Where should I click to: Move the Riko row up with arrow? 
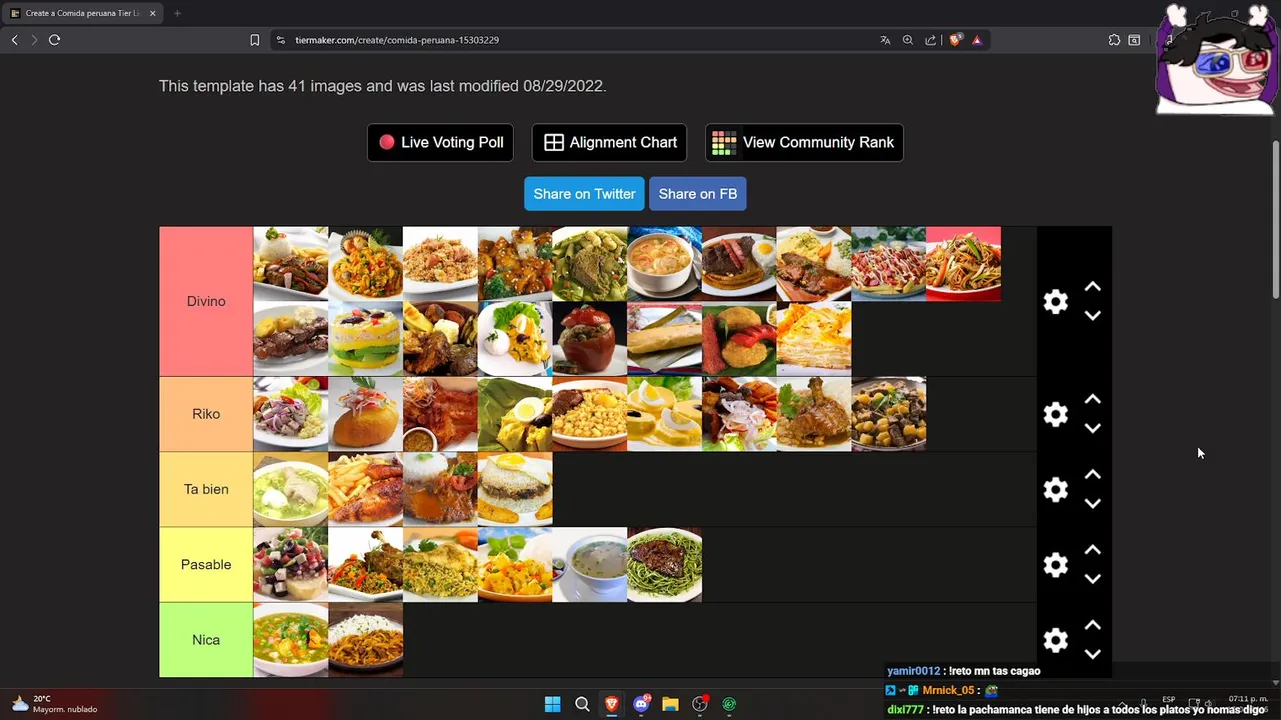1093,399
